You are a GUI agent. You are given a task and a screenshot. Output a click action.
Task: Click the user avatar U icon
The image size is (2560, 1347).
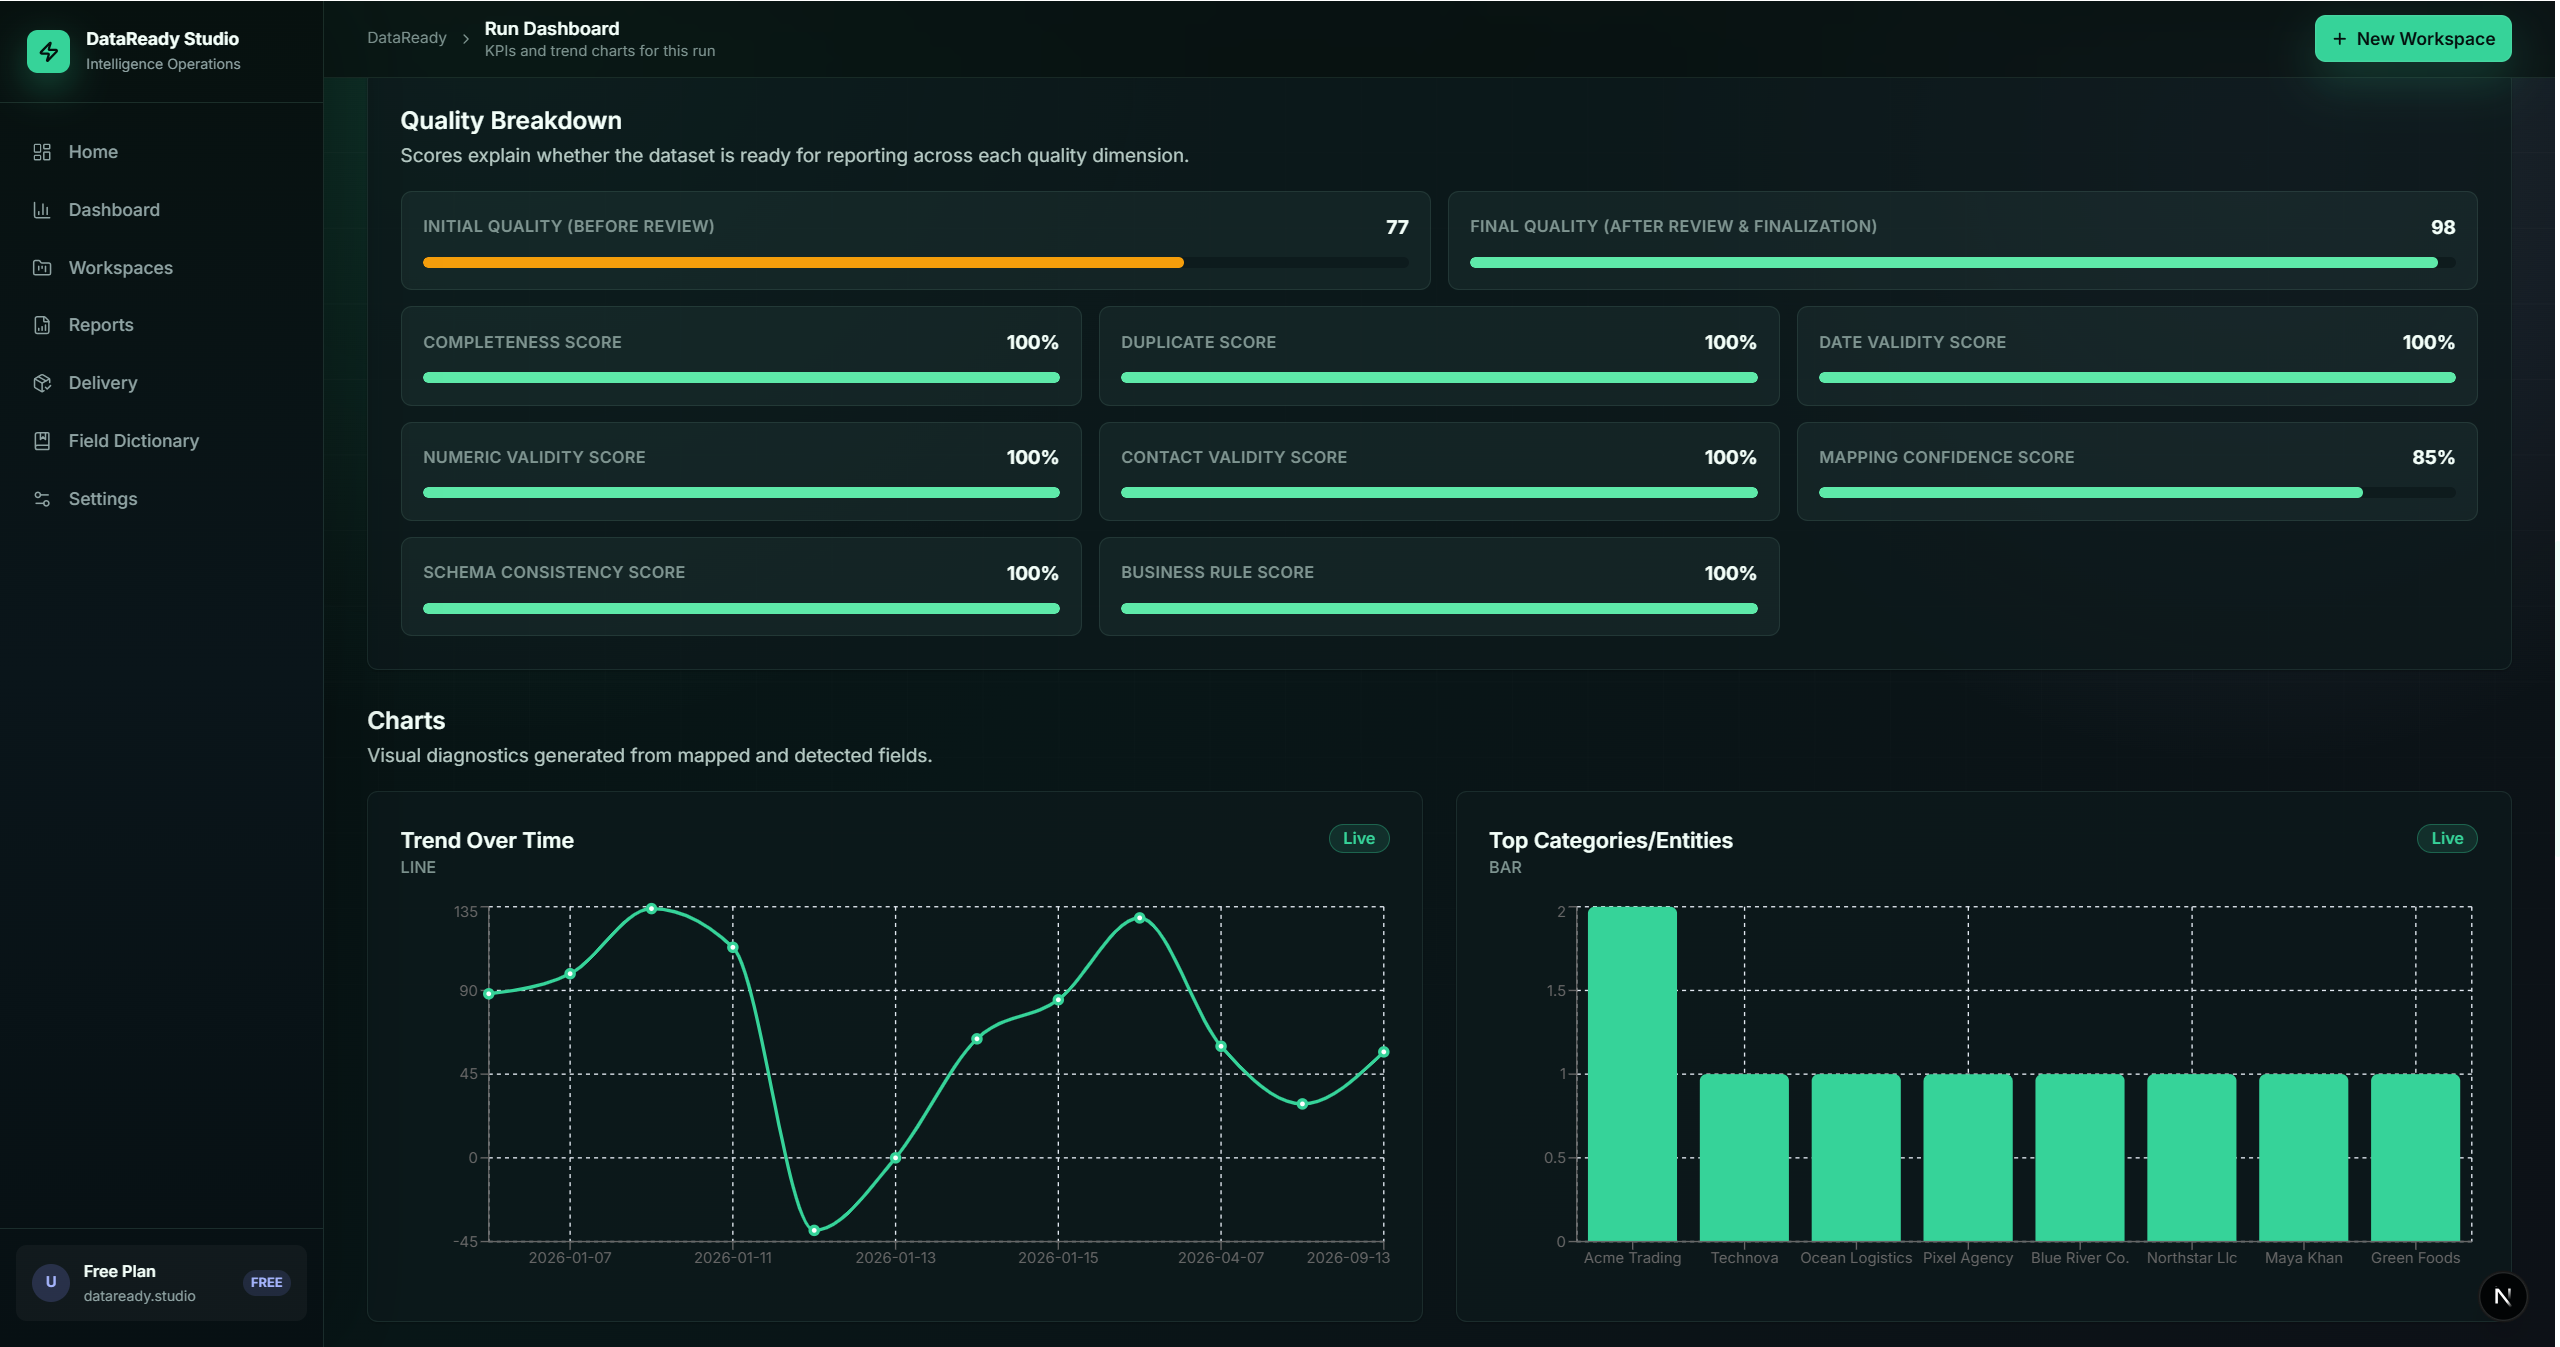(x=51, y=1282)
